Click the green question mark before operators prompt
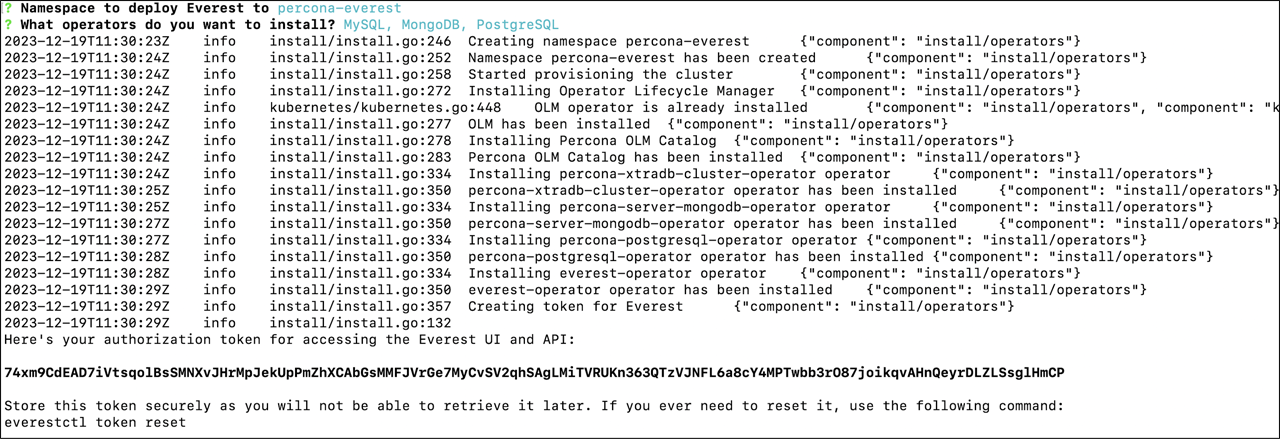The width and height of the screenshot is (1280, 439). click(x=8, y=24)
